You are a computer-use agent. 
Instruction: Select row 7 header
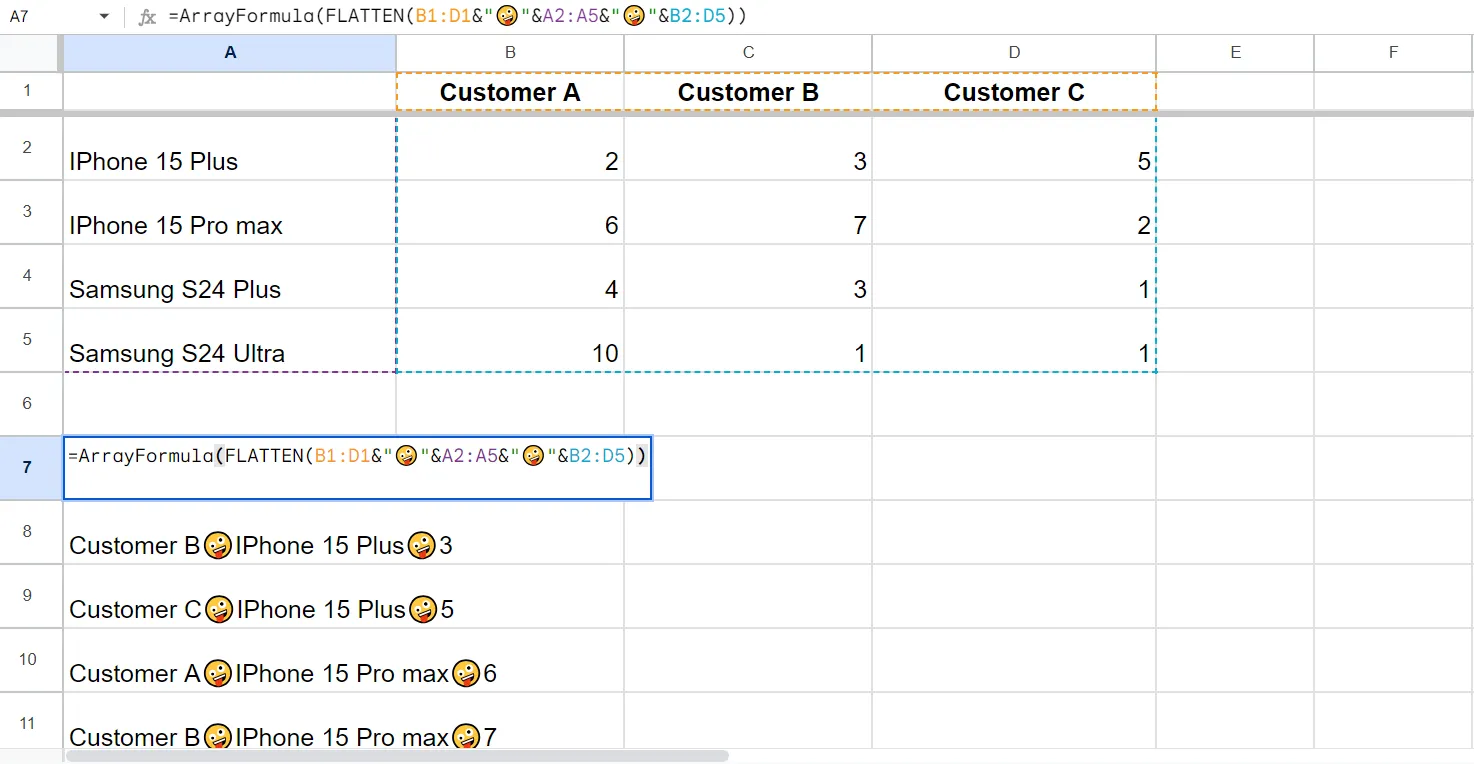pyautogui.click(x=28, y=468)
